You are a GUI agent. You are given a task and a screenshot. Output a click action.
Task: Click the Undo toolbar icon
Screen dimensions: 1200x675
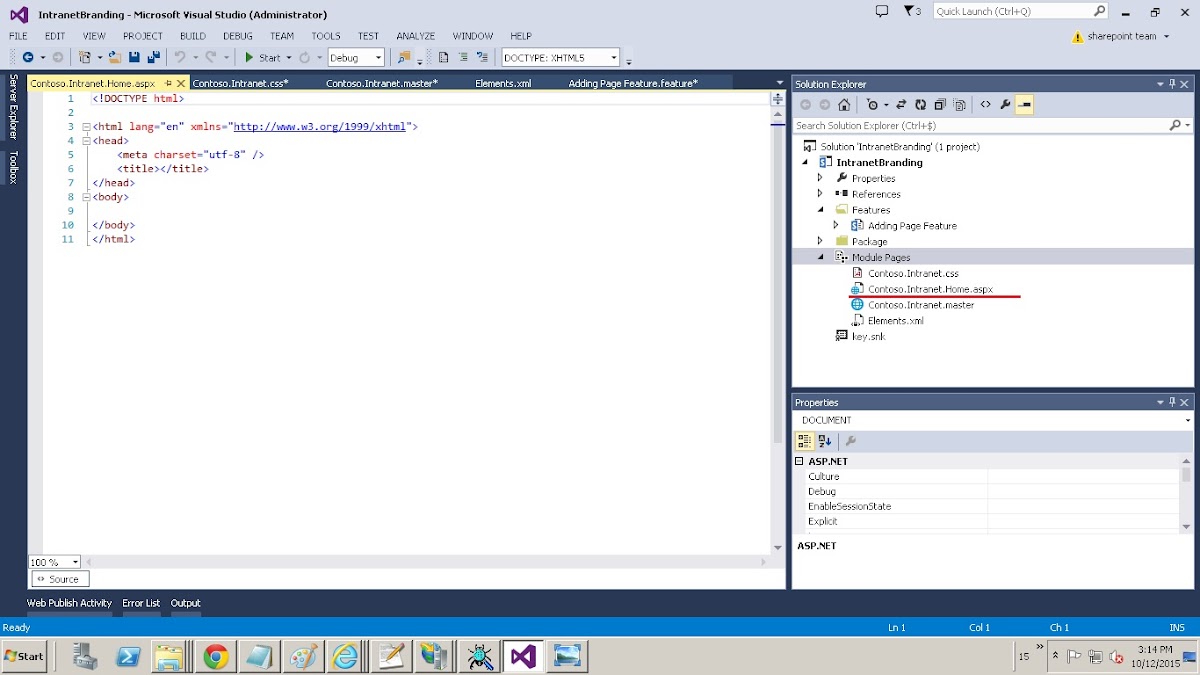[180, 58]
